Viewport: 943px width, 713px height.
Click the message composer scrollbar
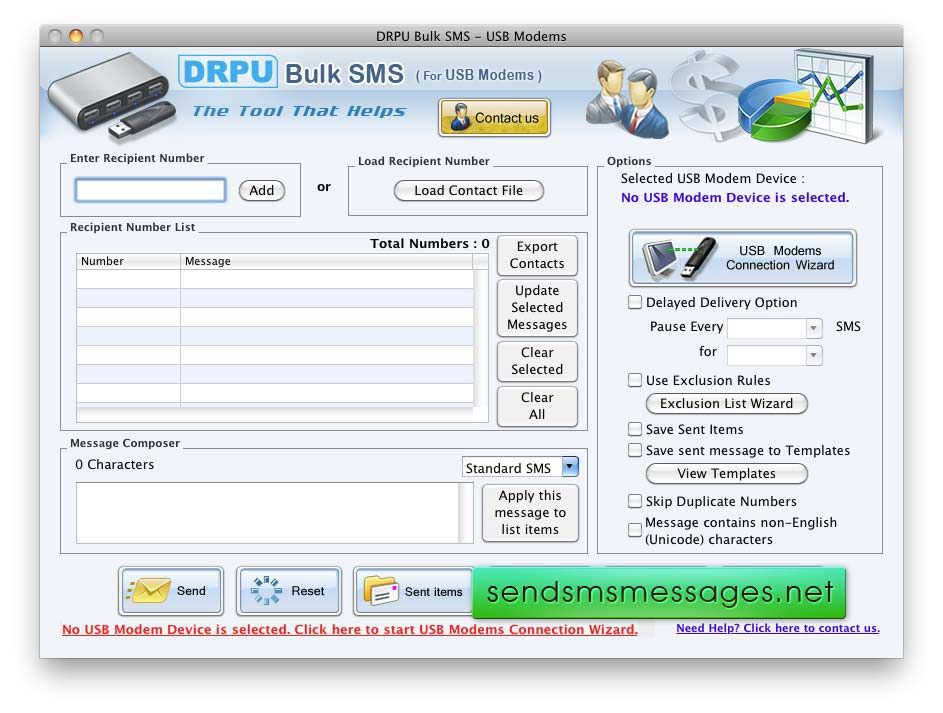(x=466, y=513)
